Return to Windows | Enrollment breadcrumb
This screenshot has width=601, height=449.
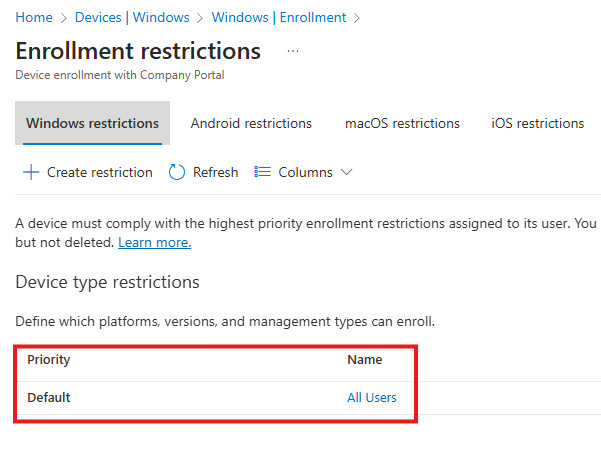(279, 17)
